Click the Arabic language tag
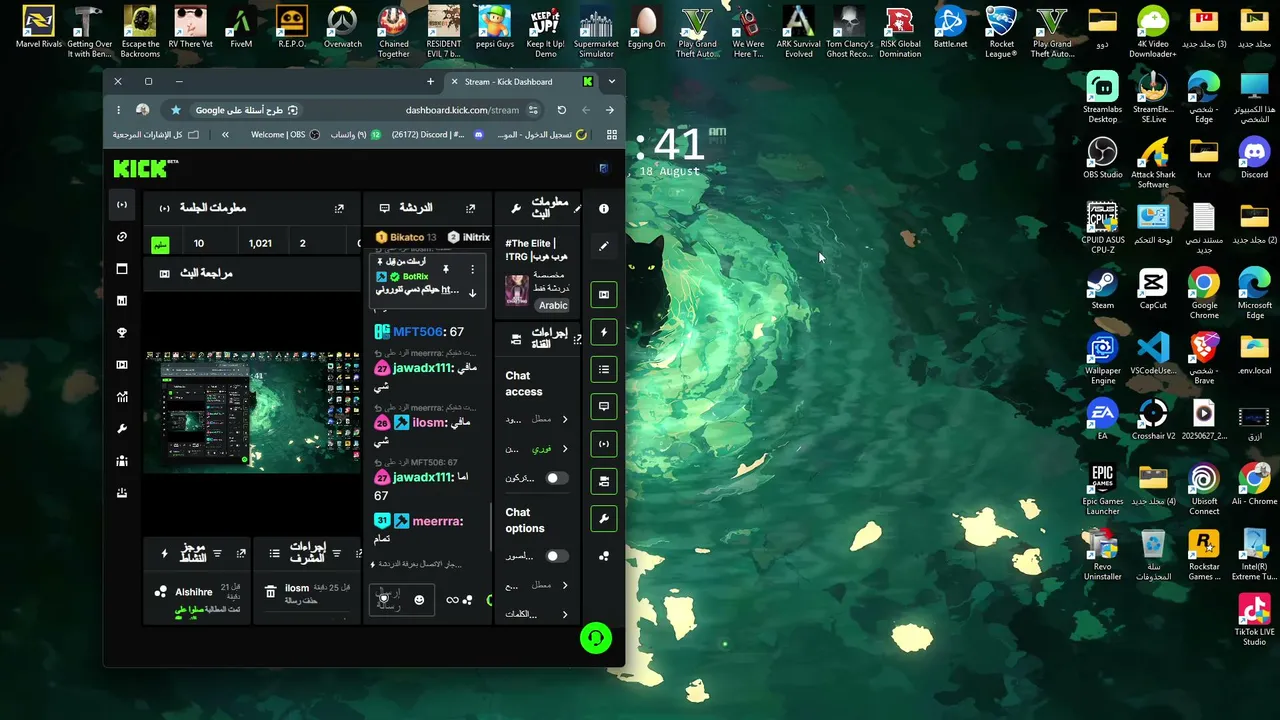1280x720 pixels. coord(553,305)
